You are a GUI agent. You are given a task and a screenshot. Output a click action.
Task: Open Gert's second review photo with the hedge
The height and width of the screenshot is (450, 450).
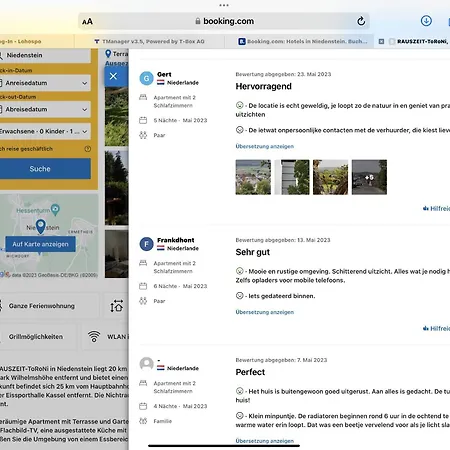click(292, 177)
